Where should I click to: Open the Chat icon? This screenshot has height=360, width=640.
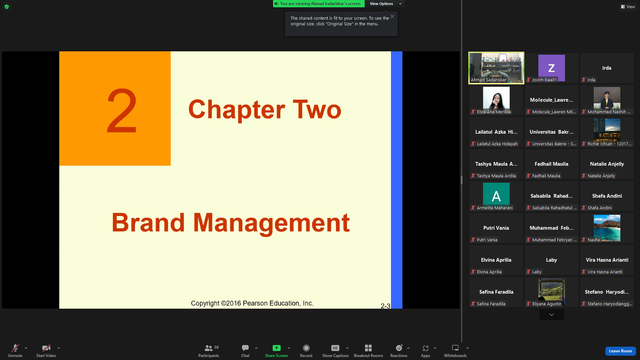(245, 348)
